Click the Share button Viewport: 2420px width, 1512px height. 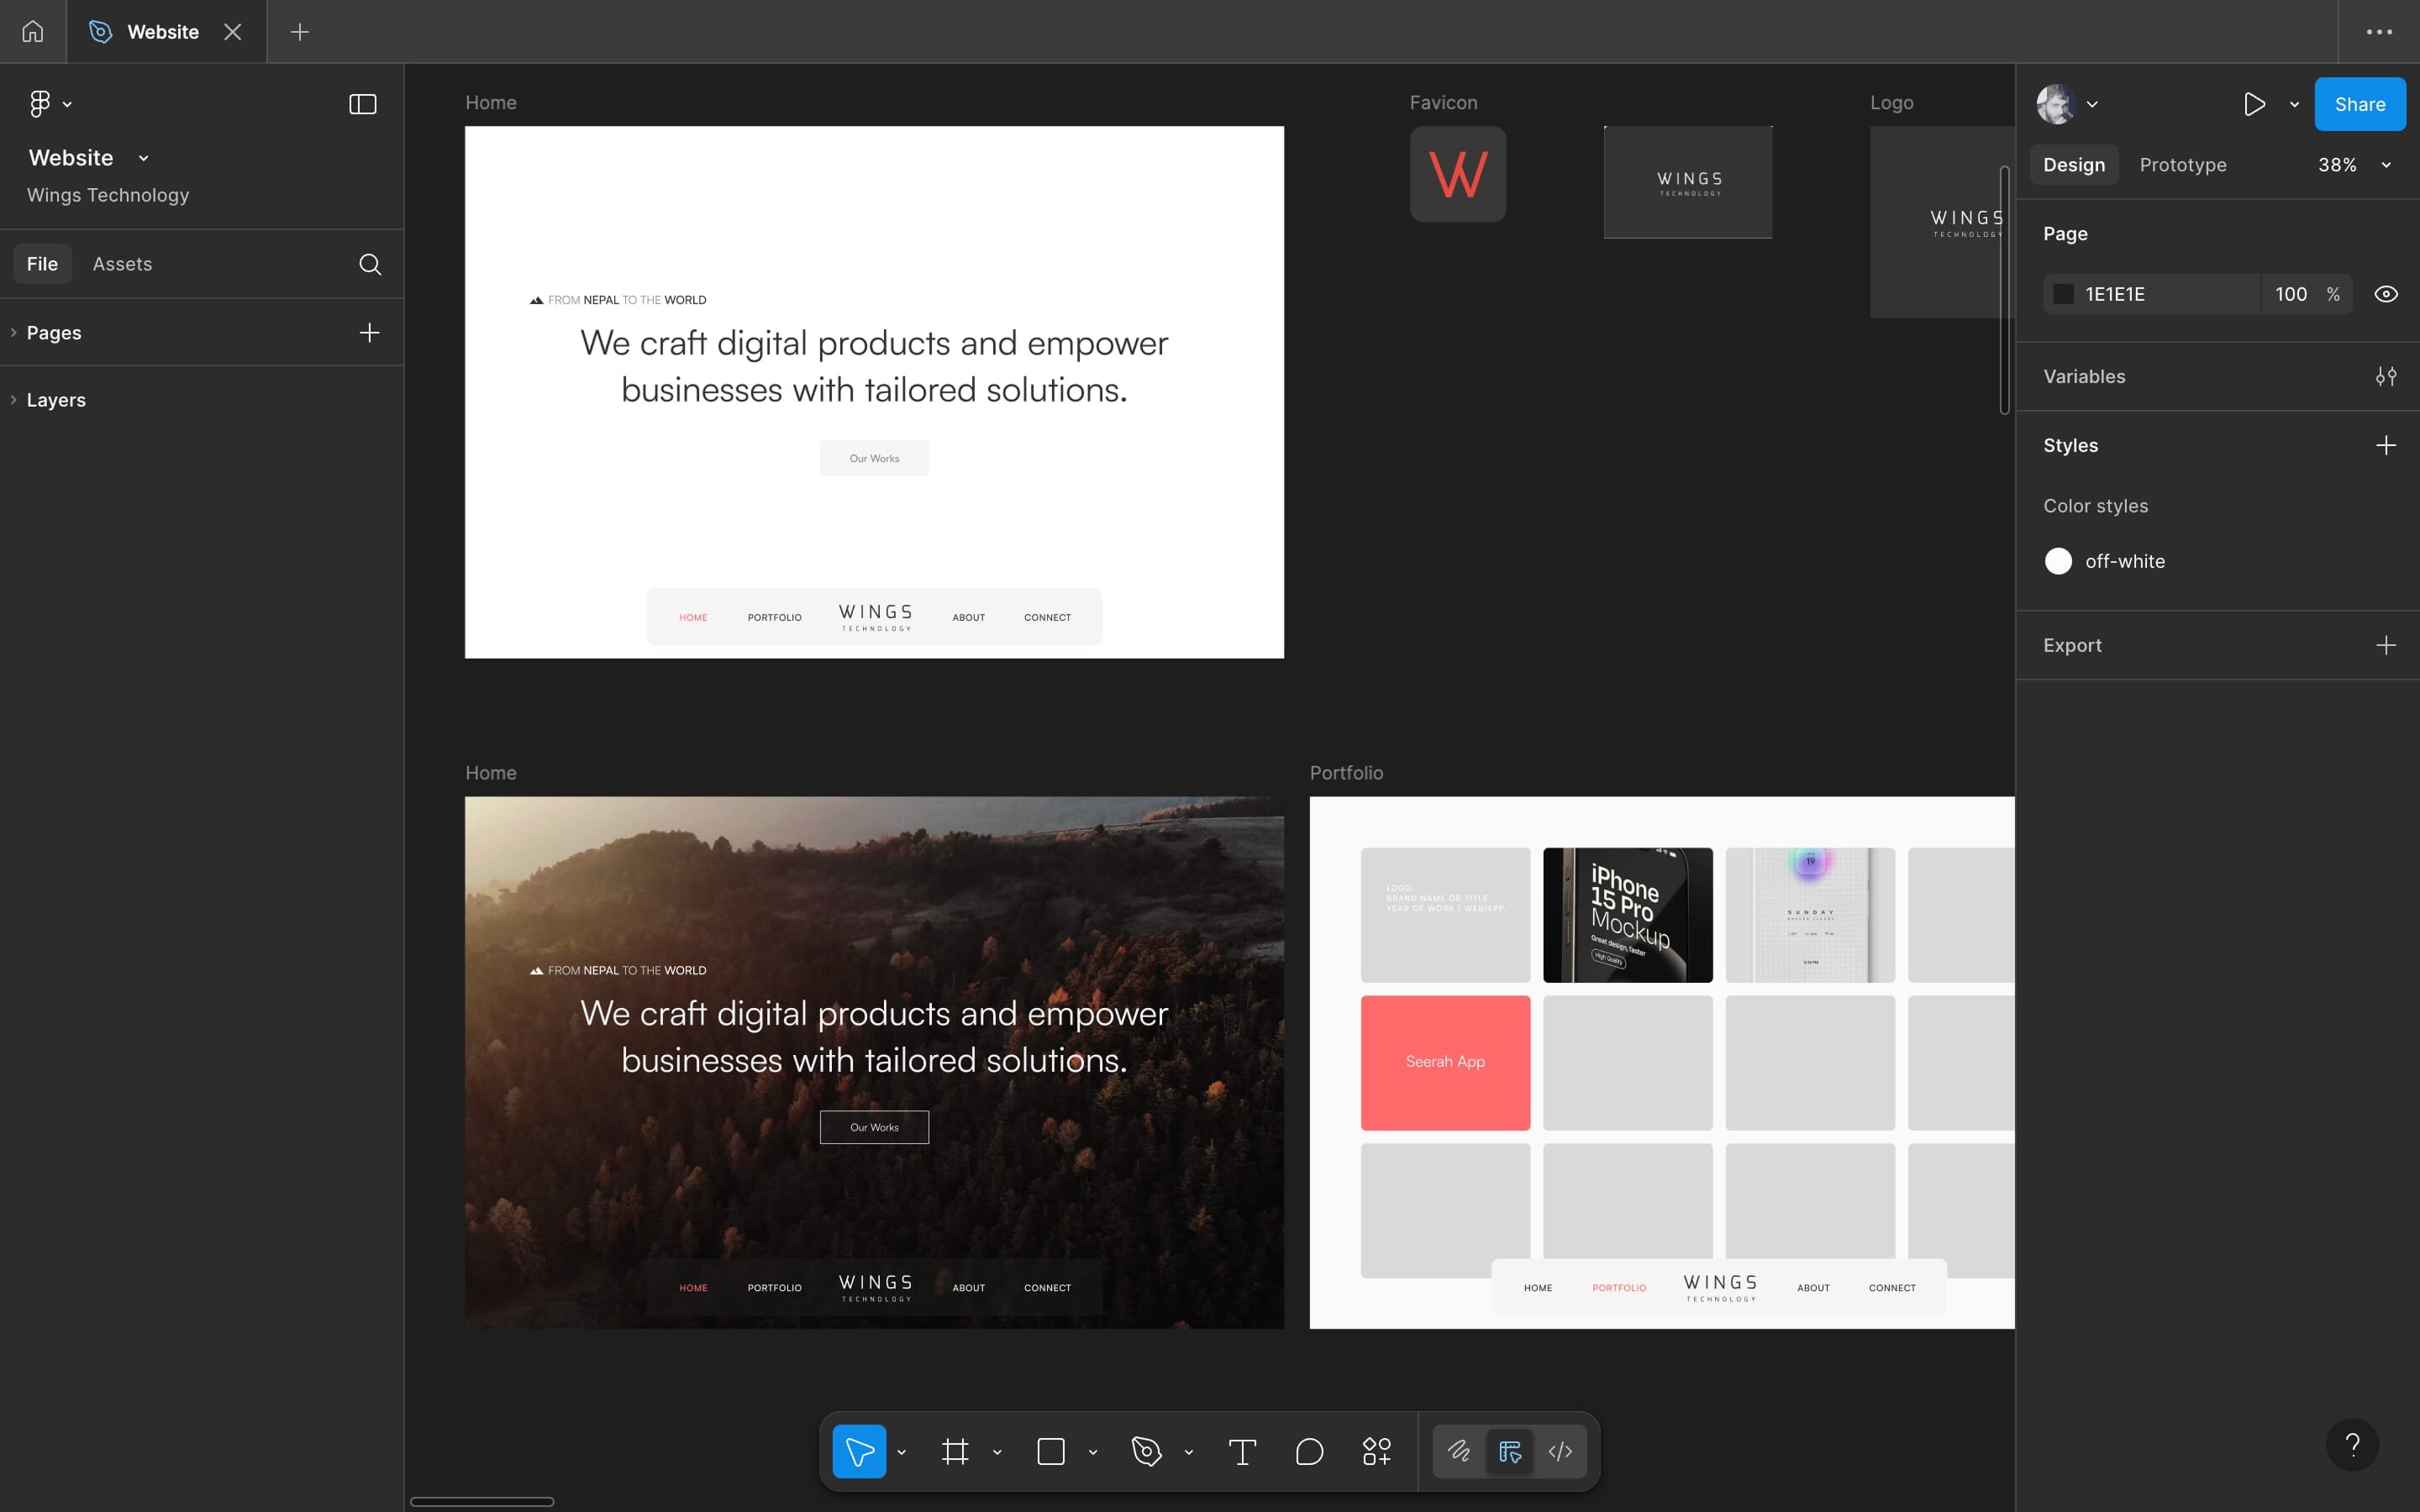click(x=2358, y=103)
